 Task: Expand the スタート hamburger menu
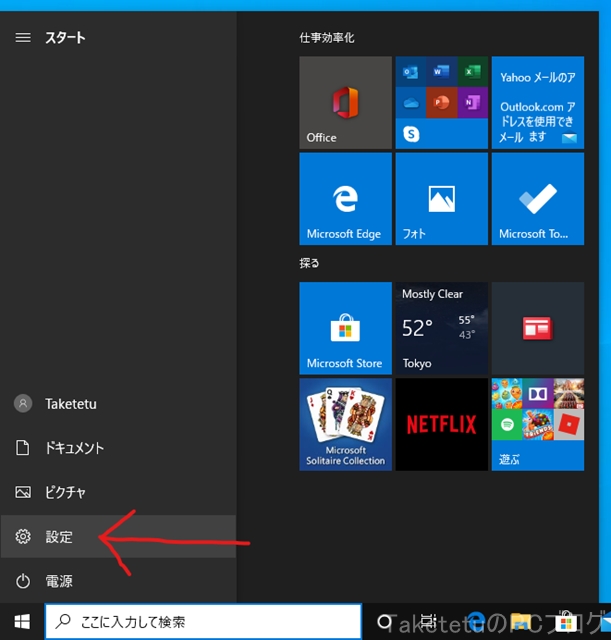pos(23,38)
